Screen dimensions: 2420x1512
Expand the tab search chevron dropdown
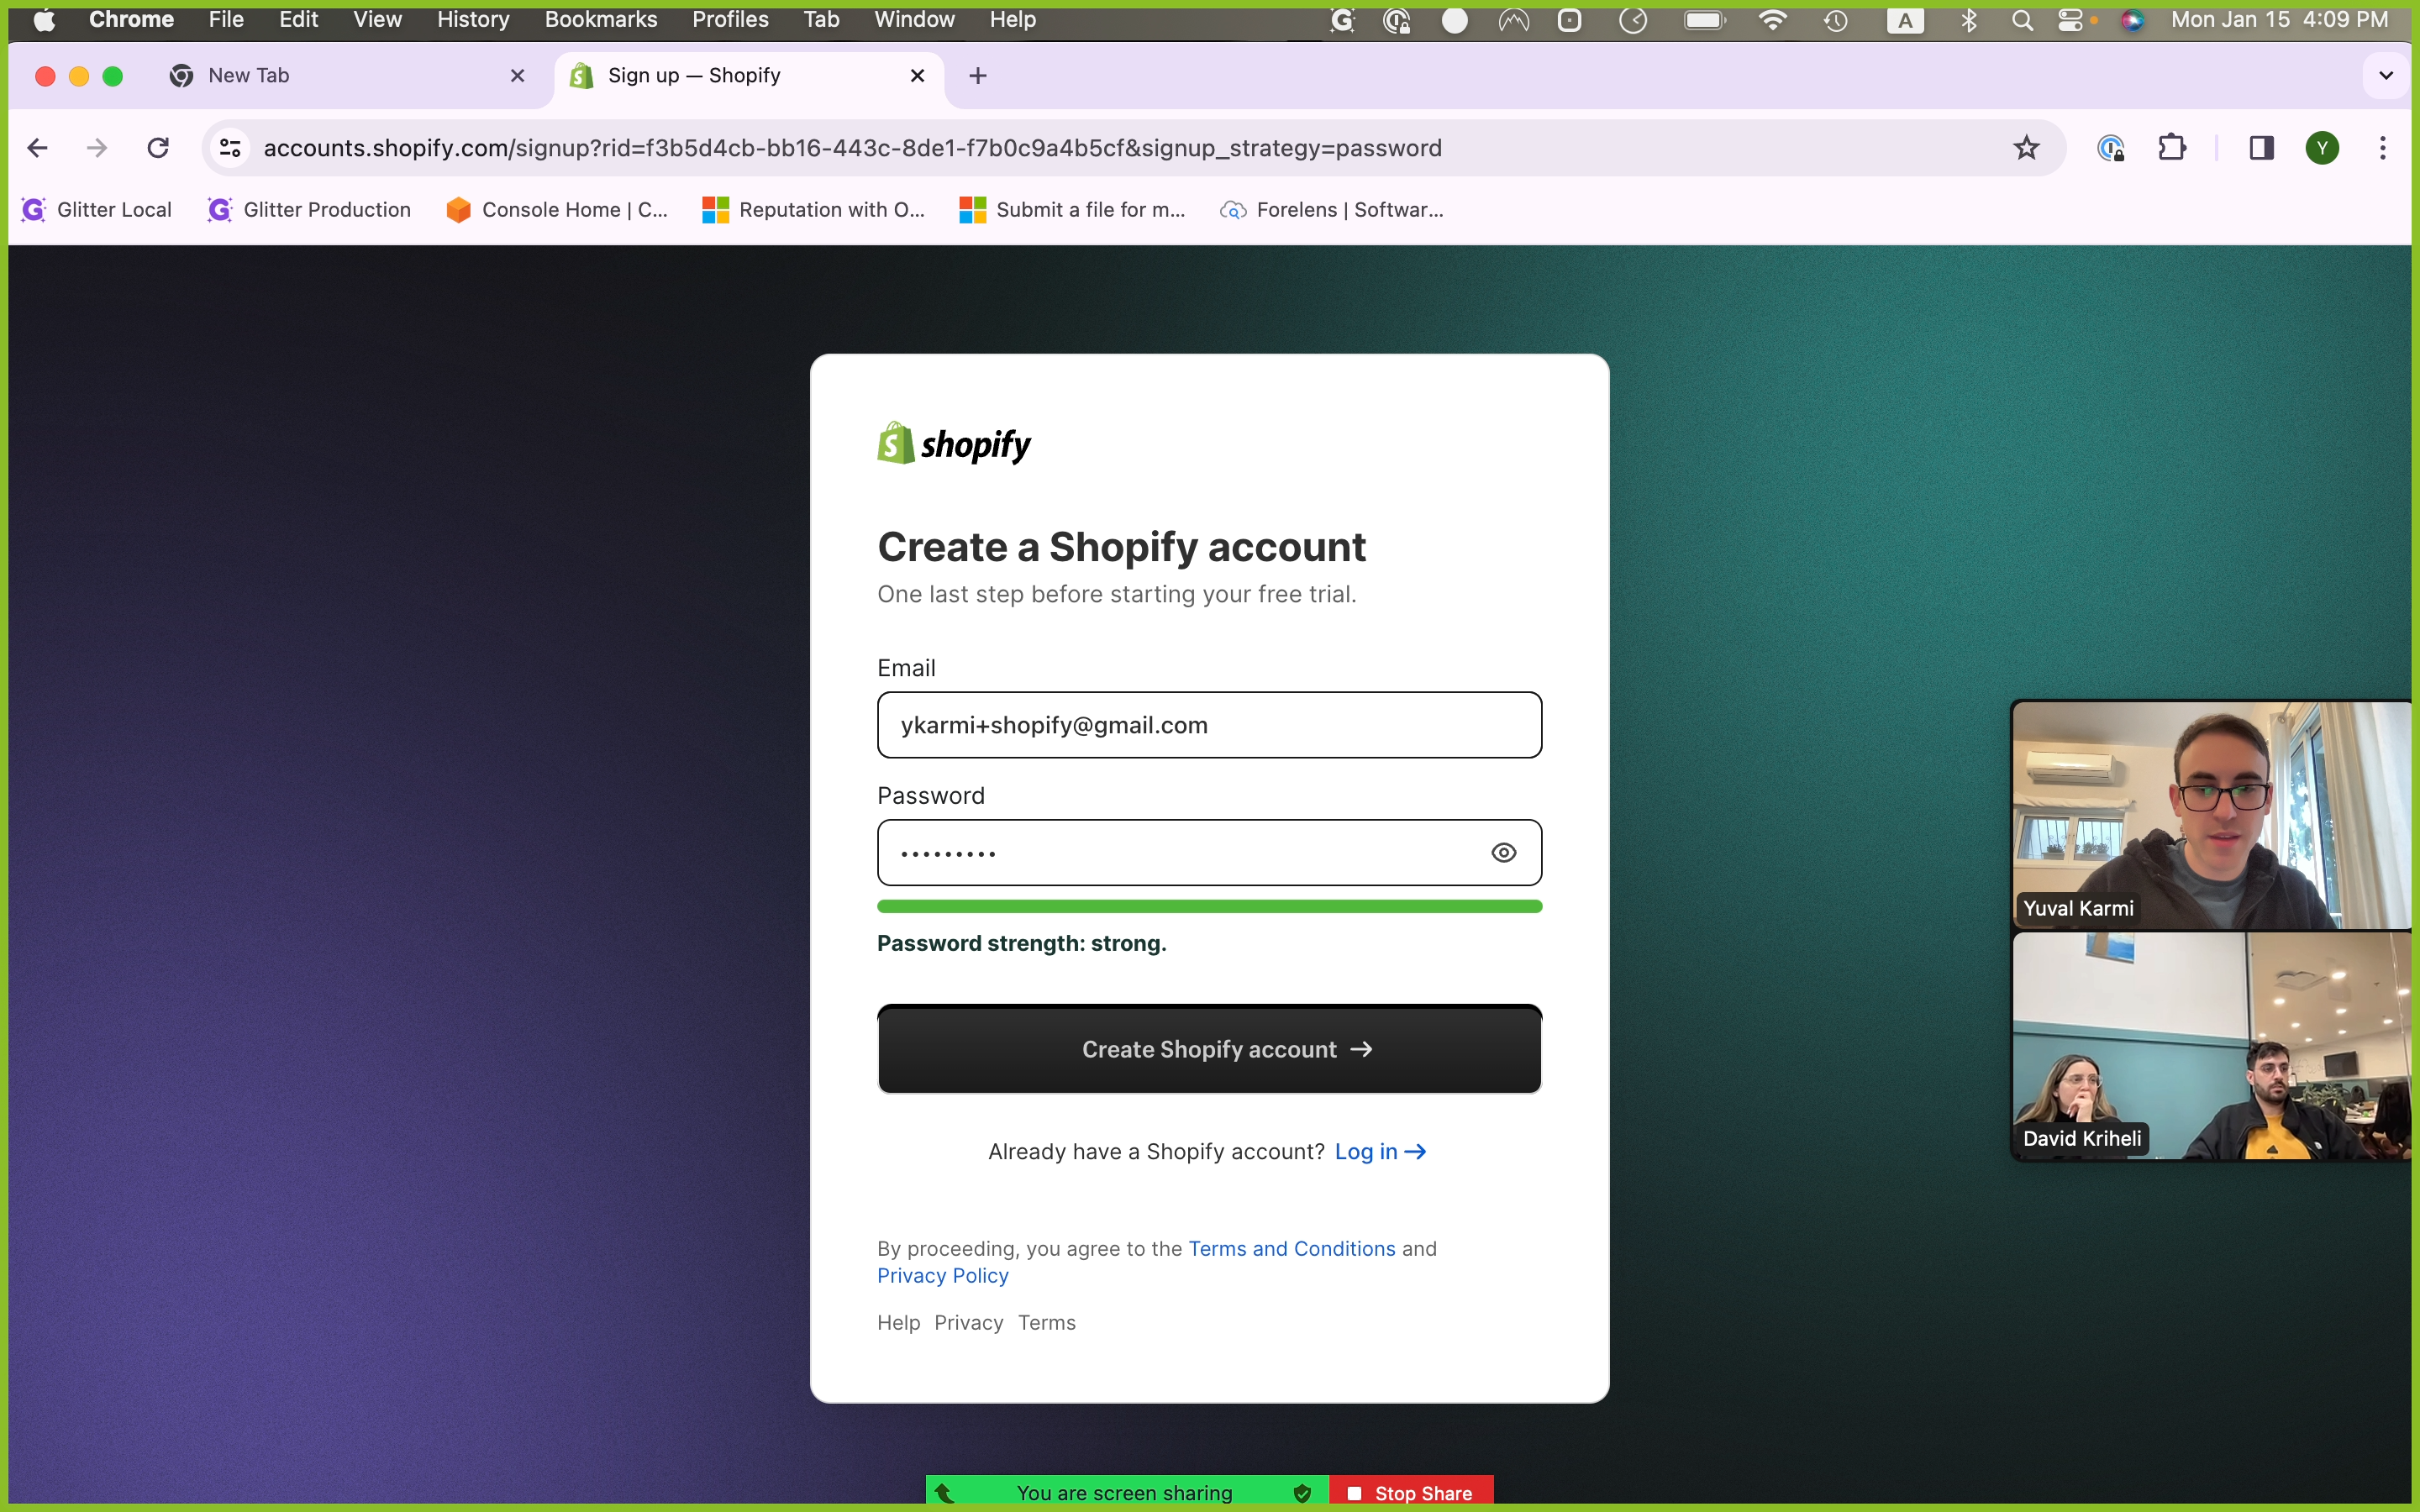[2386, 76]
